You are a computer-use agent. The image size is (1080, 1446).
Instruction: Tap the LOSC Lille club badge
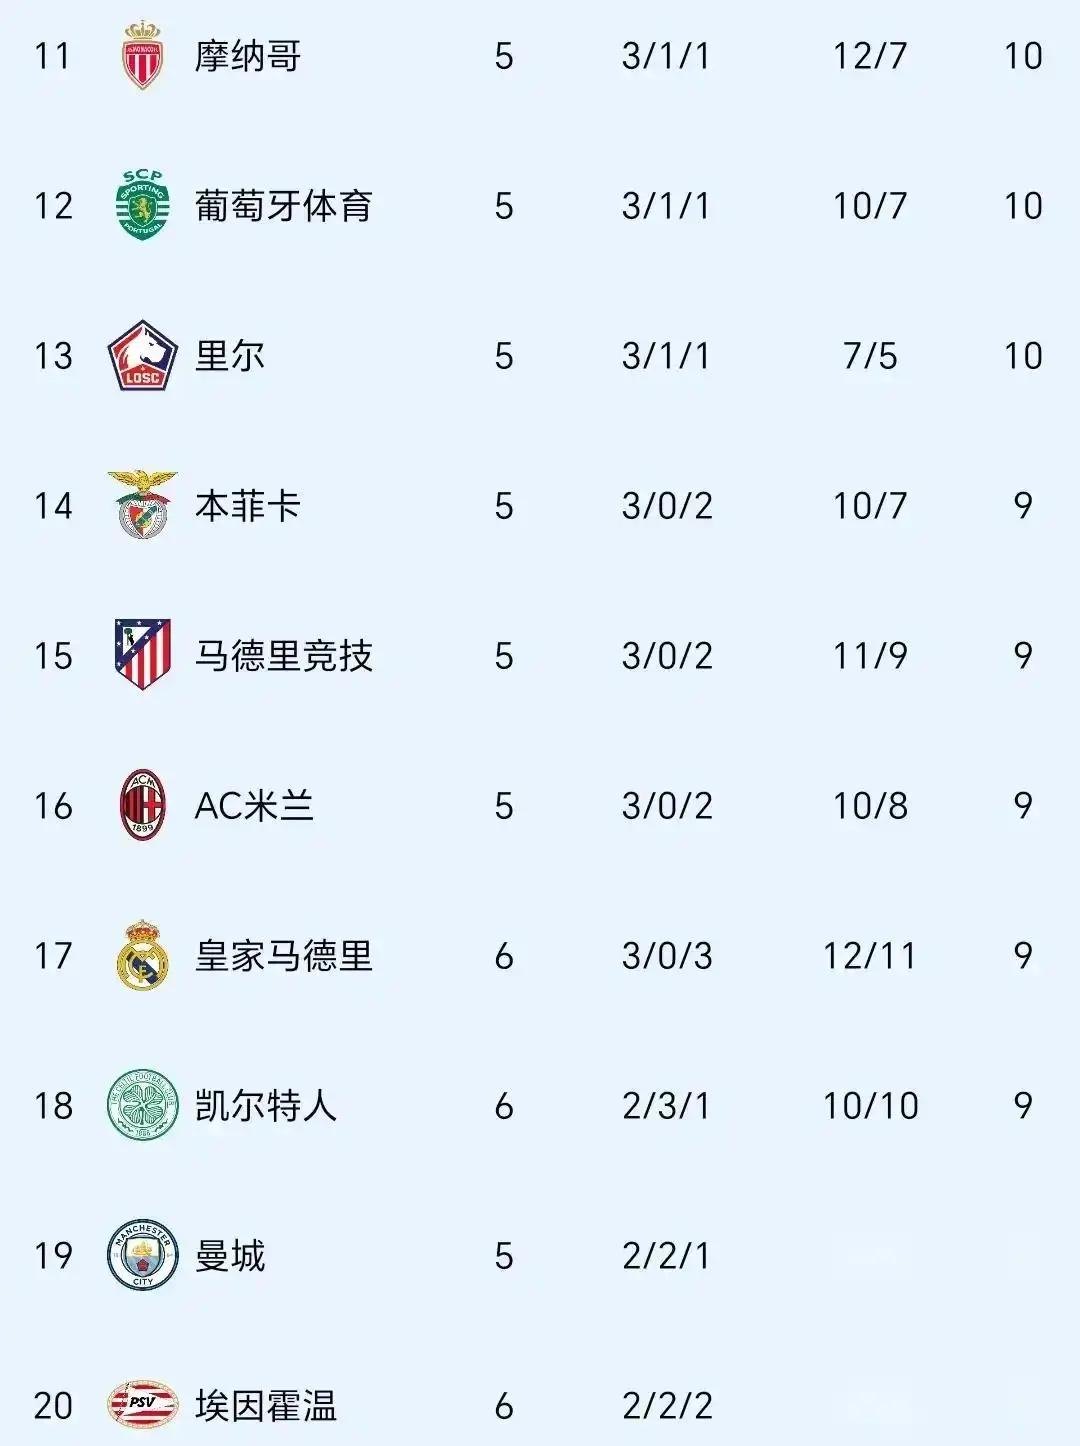click(142, 355)
